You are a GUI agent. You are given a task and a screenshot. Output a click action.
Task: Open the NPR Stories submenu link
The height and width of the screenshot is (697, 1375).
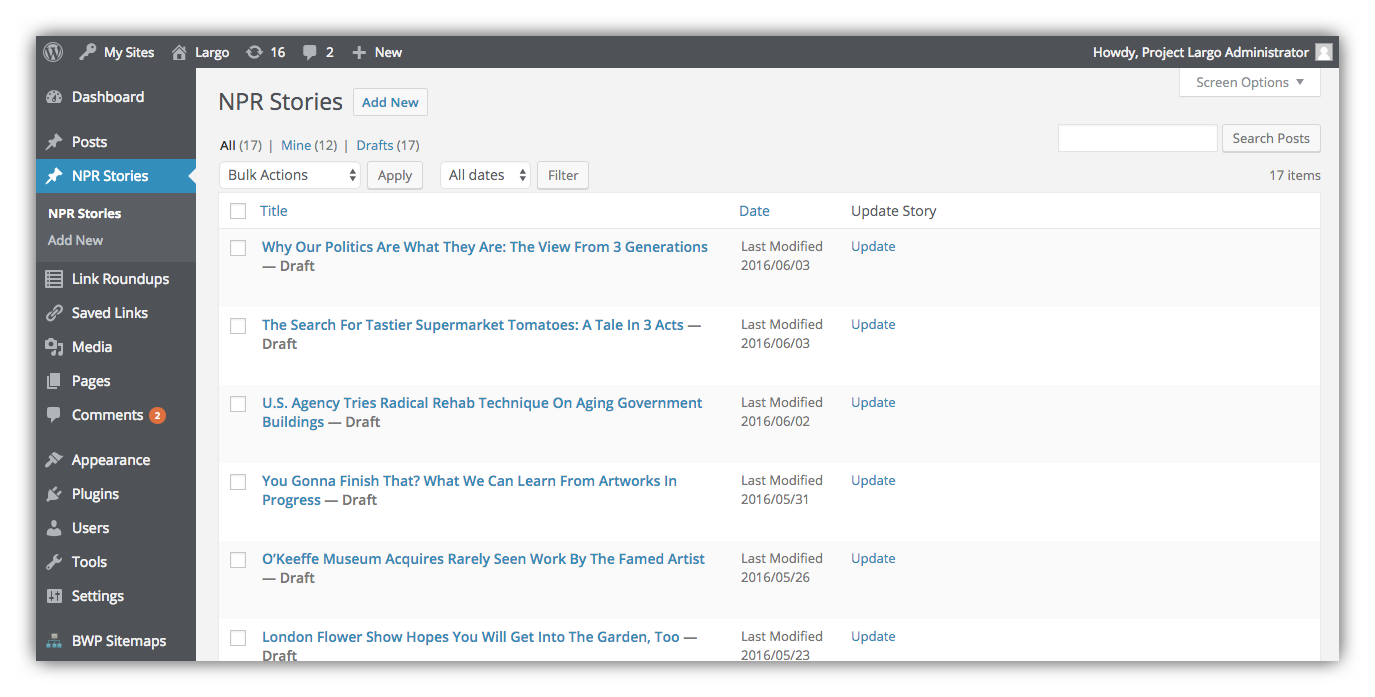pos(85,213)
